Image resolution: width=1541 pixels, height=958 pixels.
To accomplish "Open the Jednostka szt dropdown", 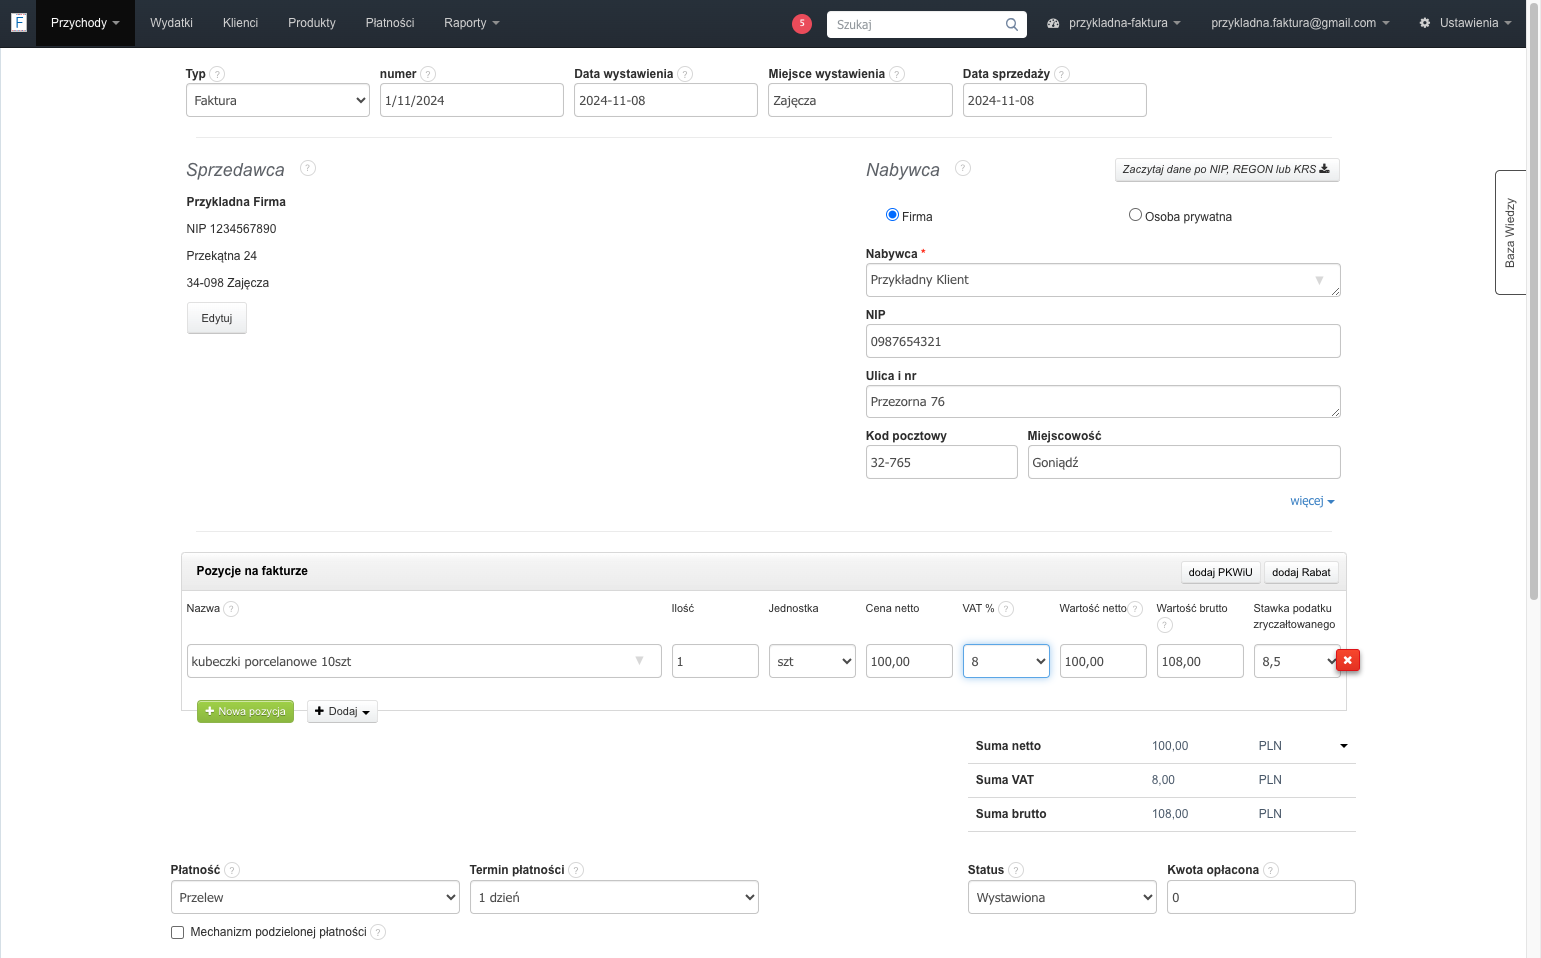I will [x=812, y=661].
